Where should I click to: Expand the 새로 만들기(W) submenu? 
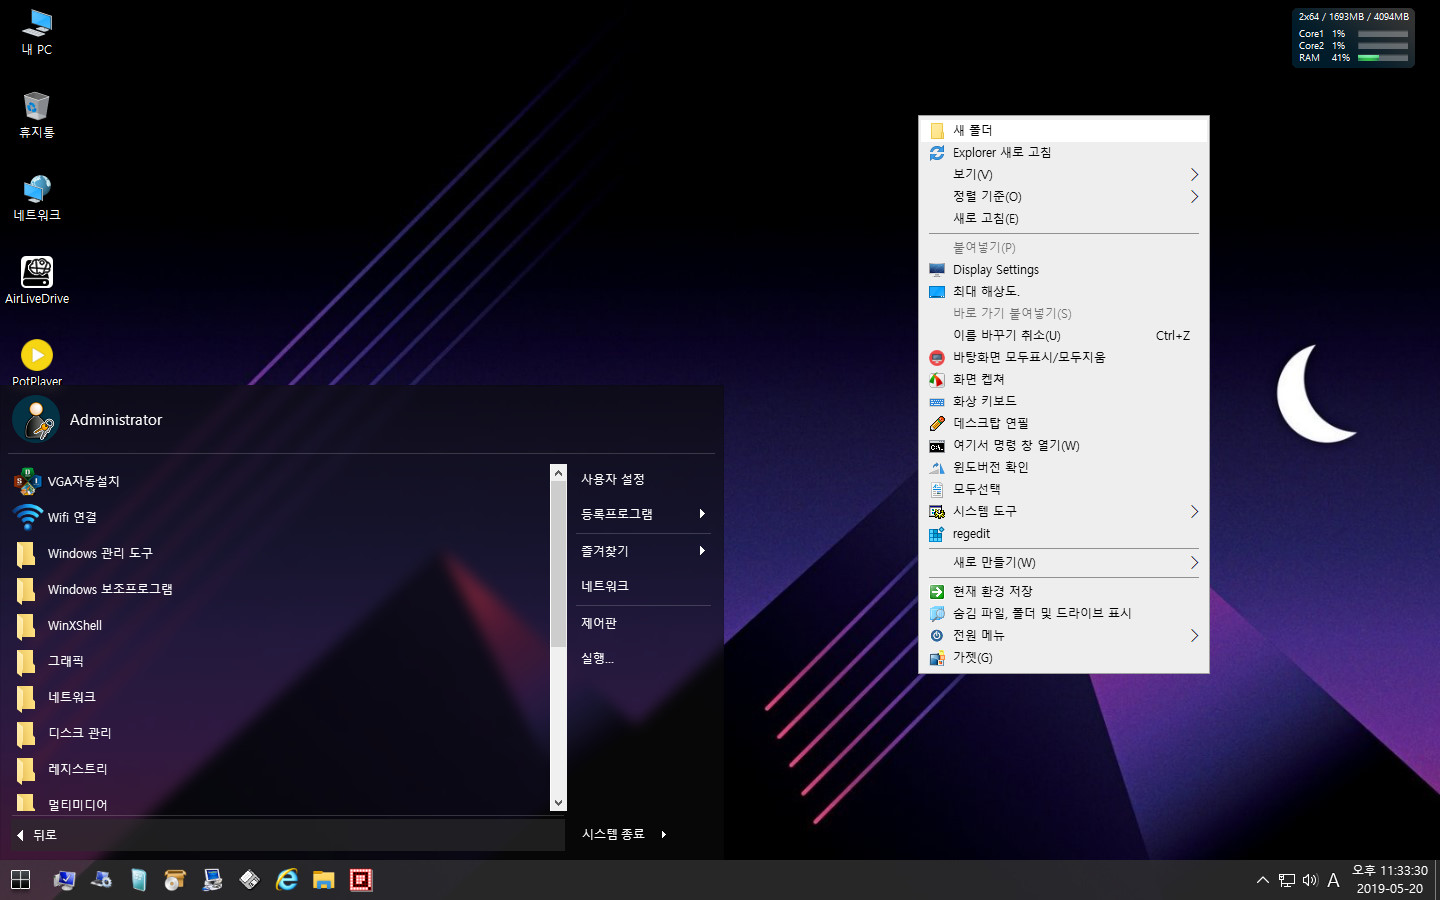(x=1064, y=562)
